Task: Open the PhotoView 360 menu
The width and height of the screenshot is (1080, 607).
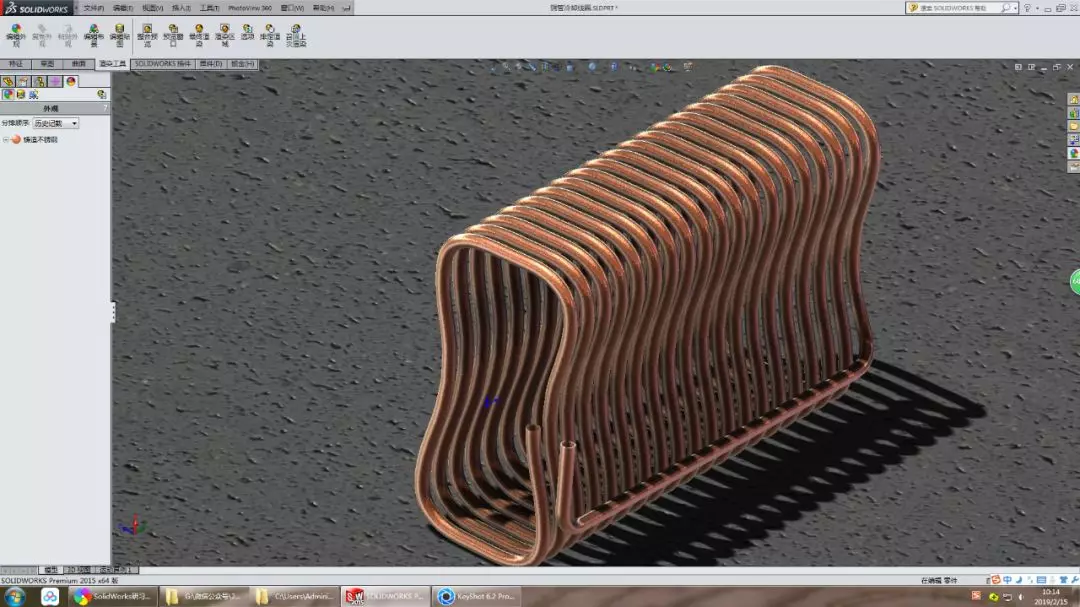Action: [250, 8]
